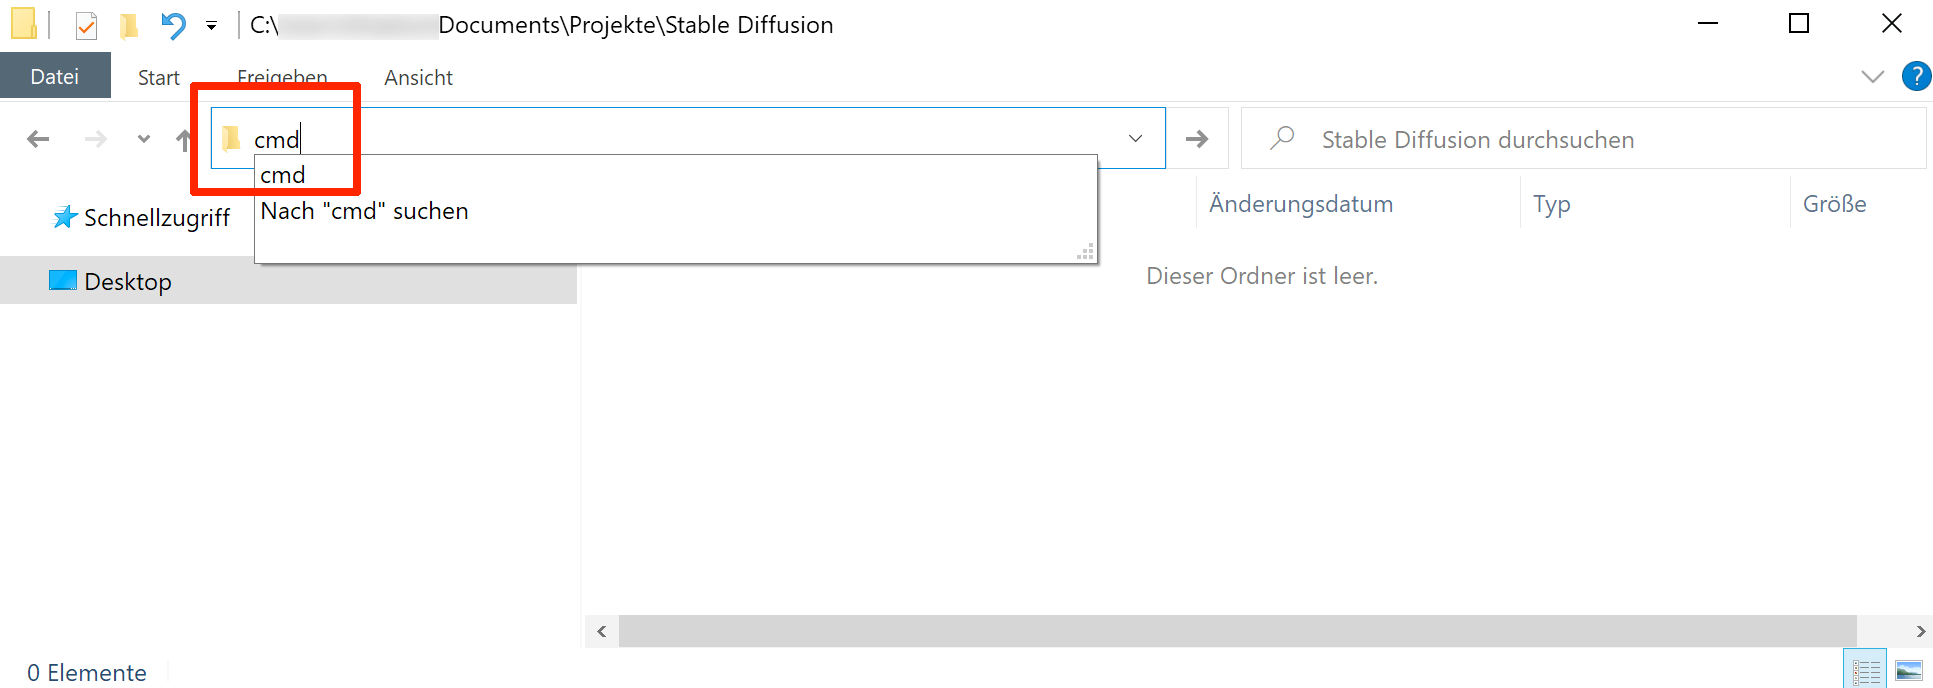
Task: Click the Undo arrow icon
Action: tap(173, 25)
